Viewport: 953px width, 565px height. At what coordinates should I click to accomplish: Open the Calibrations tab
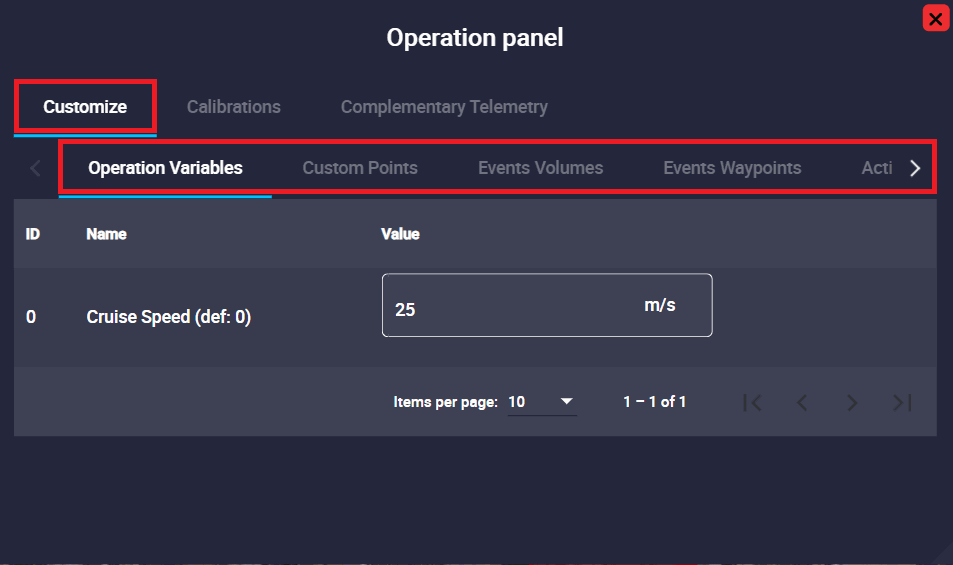(234, 107)
